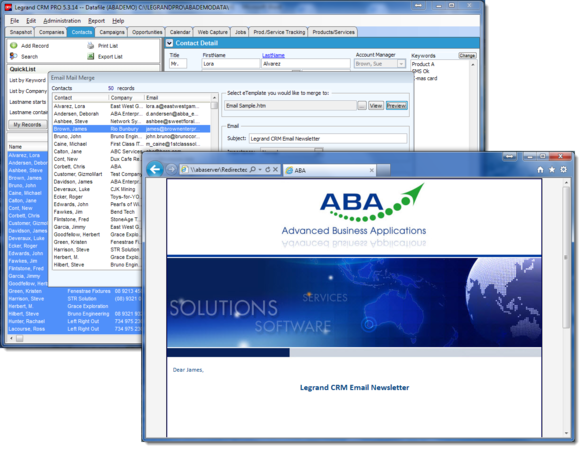The width and height of the screenshot is (582, 449).
Task: Click the Email column header
Action: (x=177, y=98)
